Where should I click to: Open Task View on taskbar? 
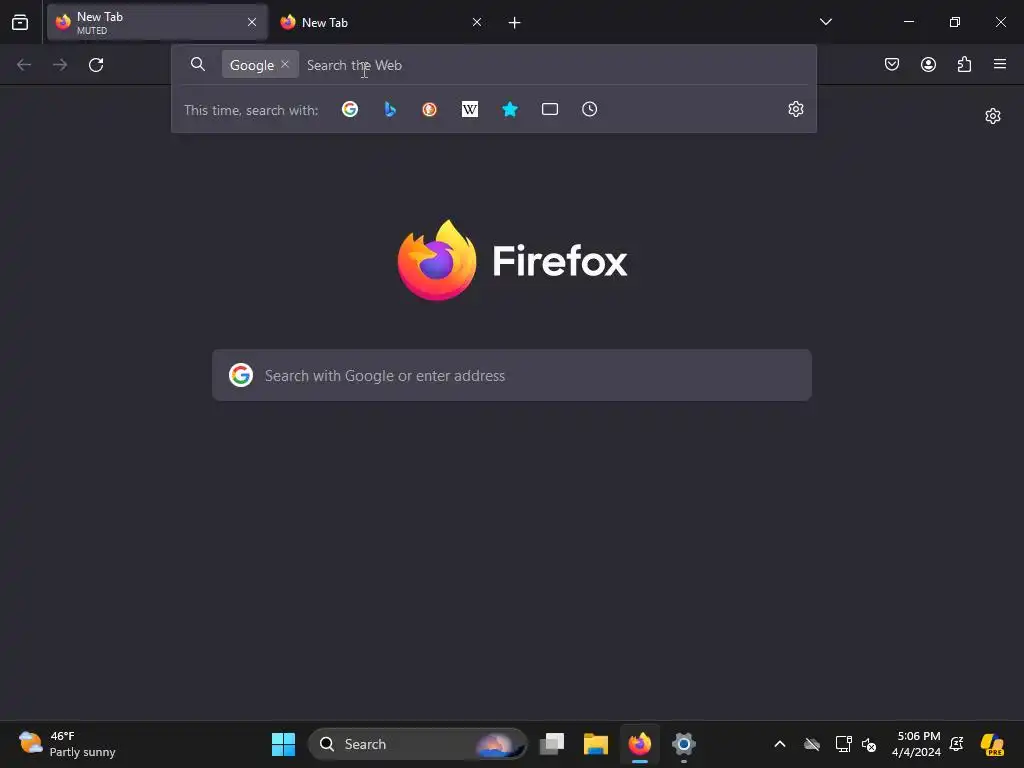point(552,744)
